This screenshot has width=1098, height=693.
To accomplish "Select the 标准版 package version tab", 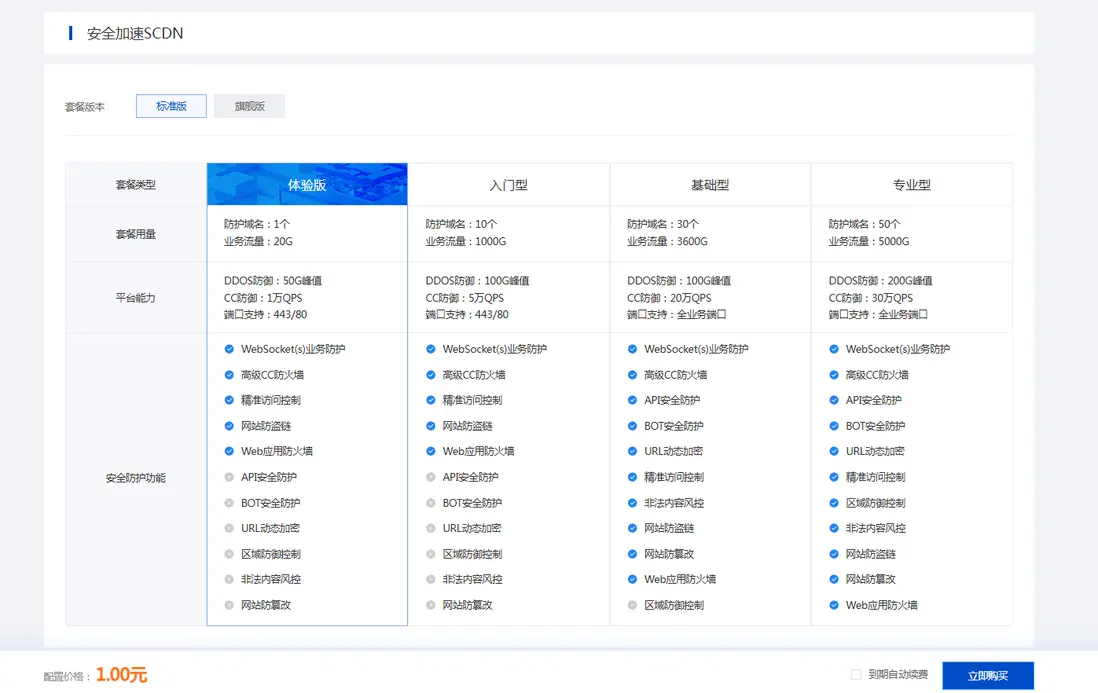I will coord(171,106).
